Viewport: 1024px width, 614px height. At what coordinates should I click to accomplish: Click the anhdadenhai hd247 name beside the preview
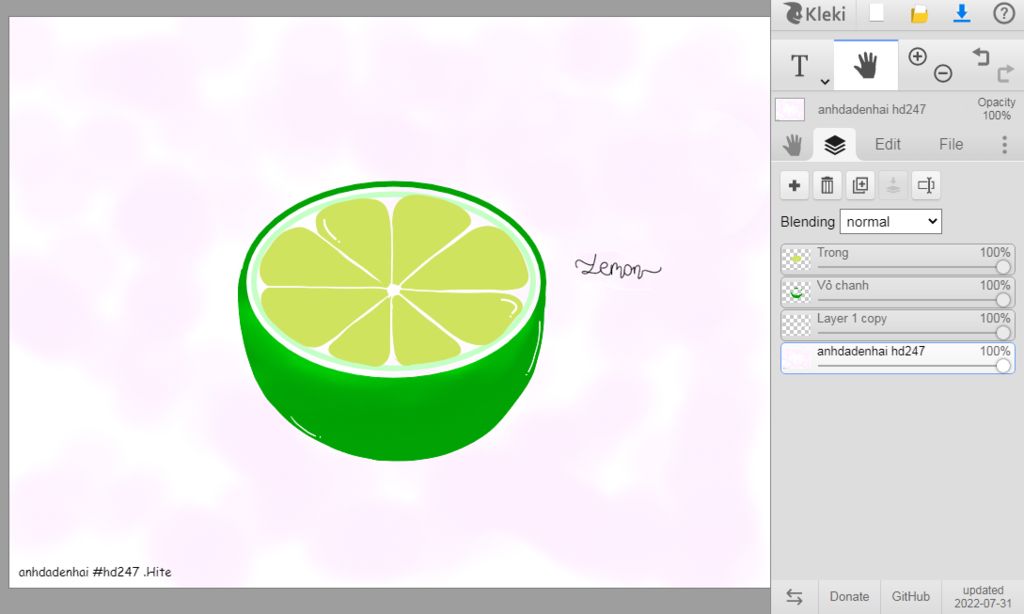point(872,110)
